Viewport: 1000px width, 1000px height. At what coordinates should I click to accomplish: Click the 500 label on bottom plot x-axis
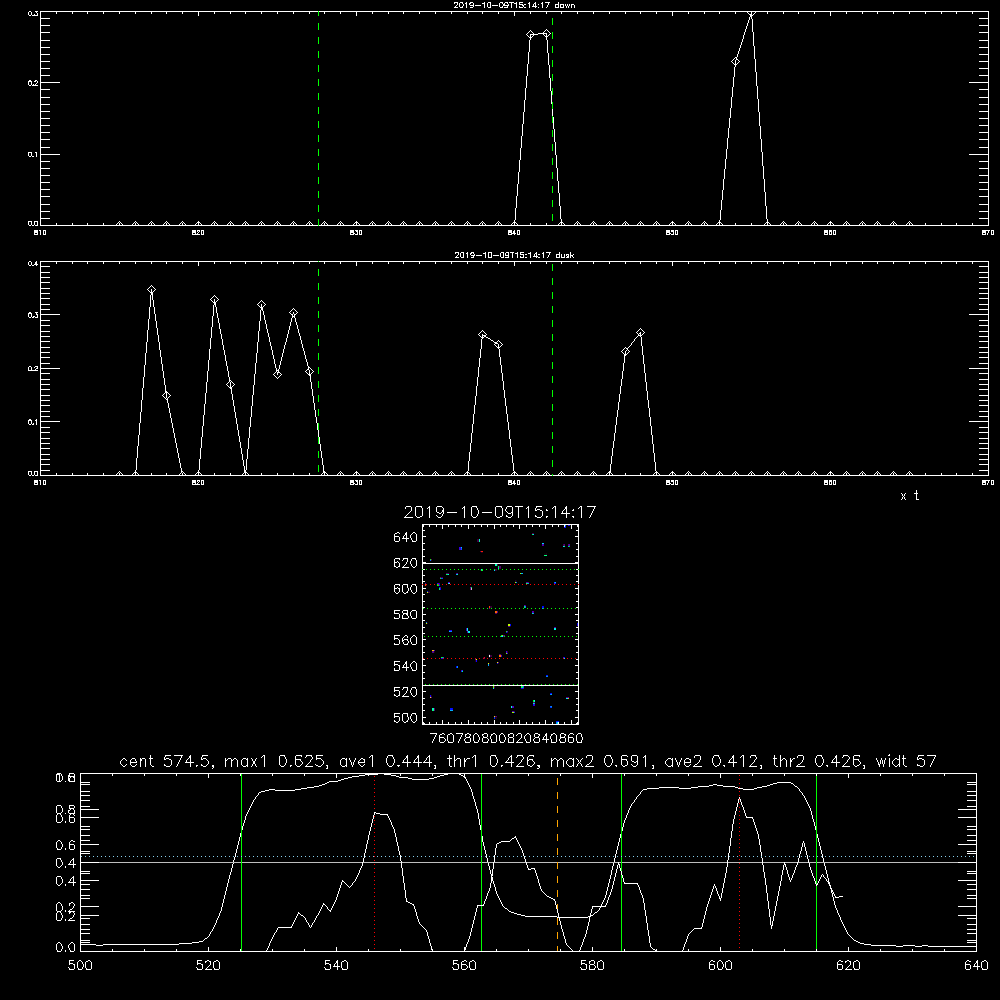click(x=80, y=966)
